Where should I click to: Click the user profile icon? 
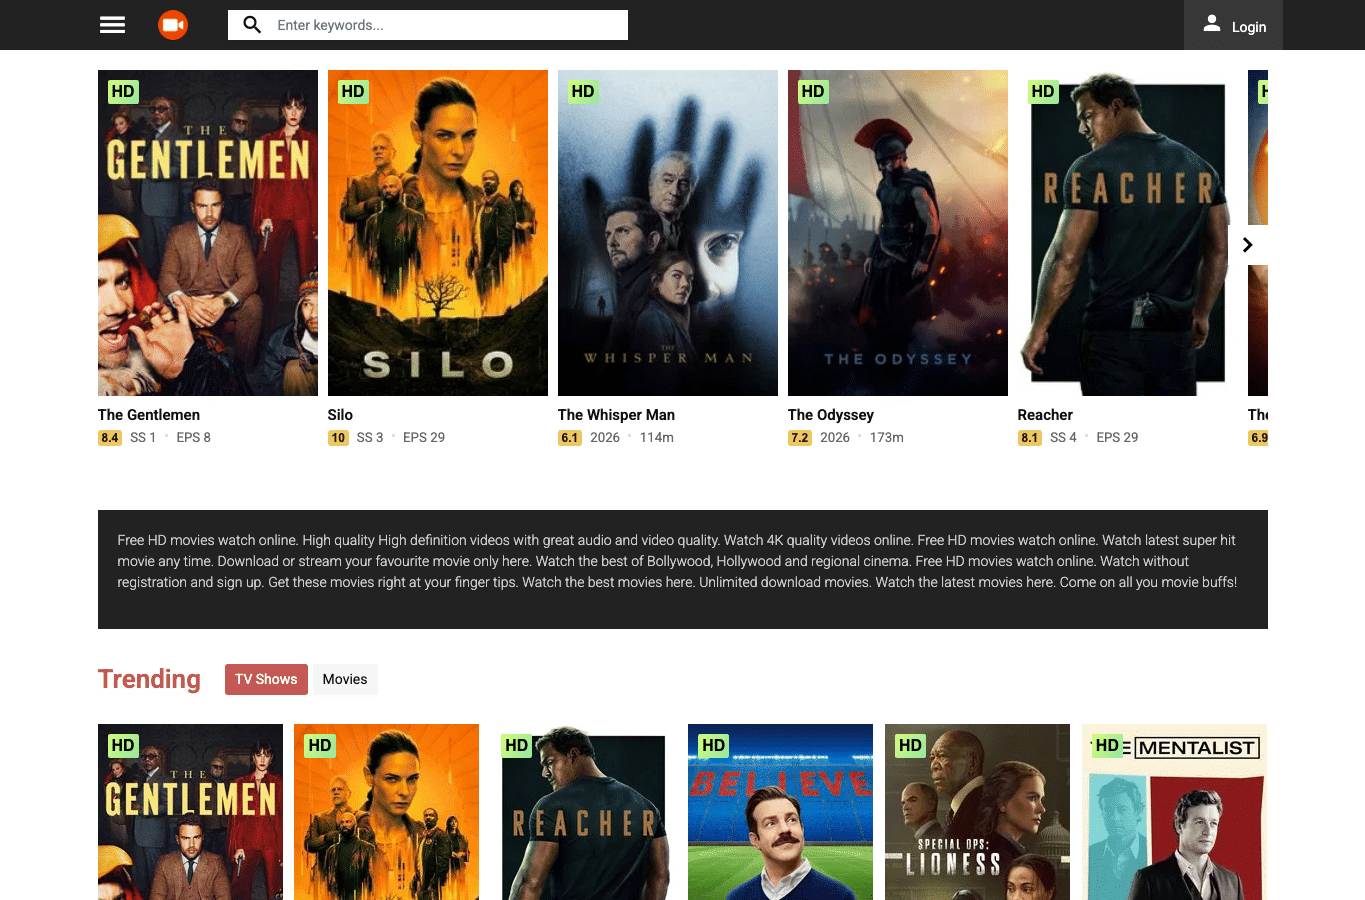1211,24
